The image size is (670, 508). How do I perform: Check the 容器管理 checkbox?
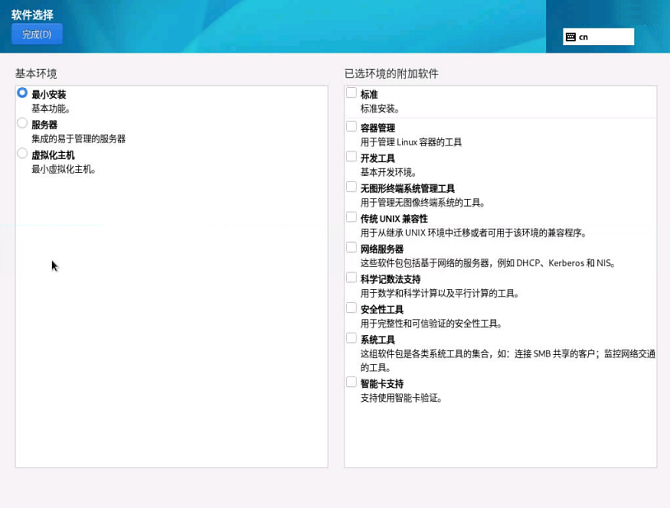(351, 127)
